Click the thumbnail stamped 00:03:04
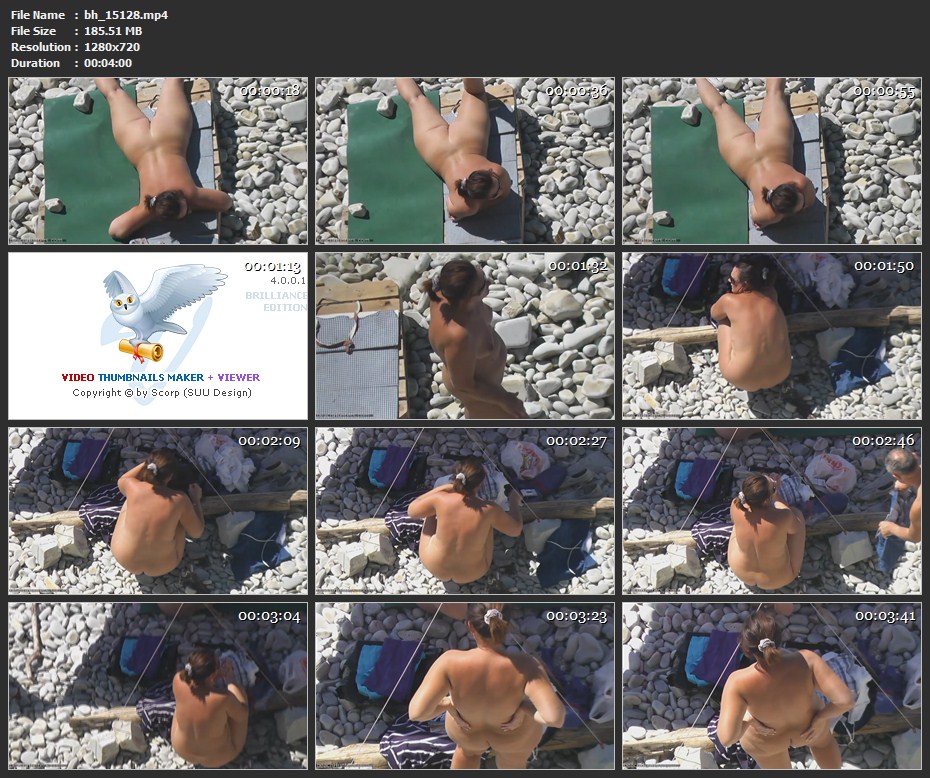The image size is (930, 778). [x=158, y=685]
